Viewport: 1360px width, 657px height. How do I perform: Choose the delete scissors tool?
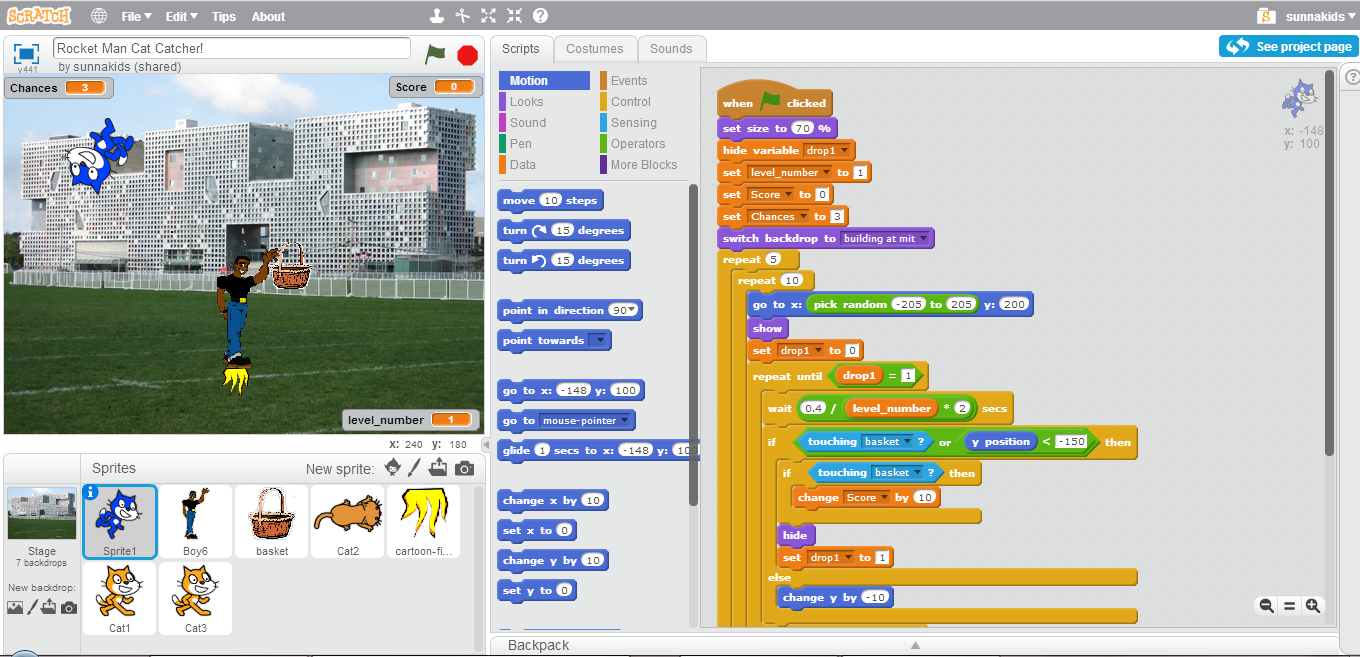(x=462, y=16)
